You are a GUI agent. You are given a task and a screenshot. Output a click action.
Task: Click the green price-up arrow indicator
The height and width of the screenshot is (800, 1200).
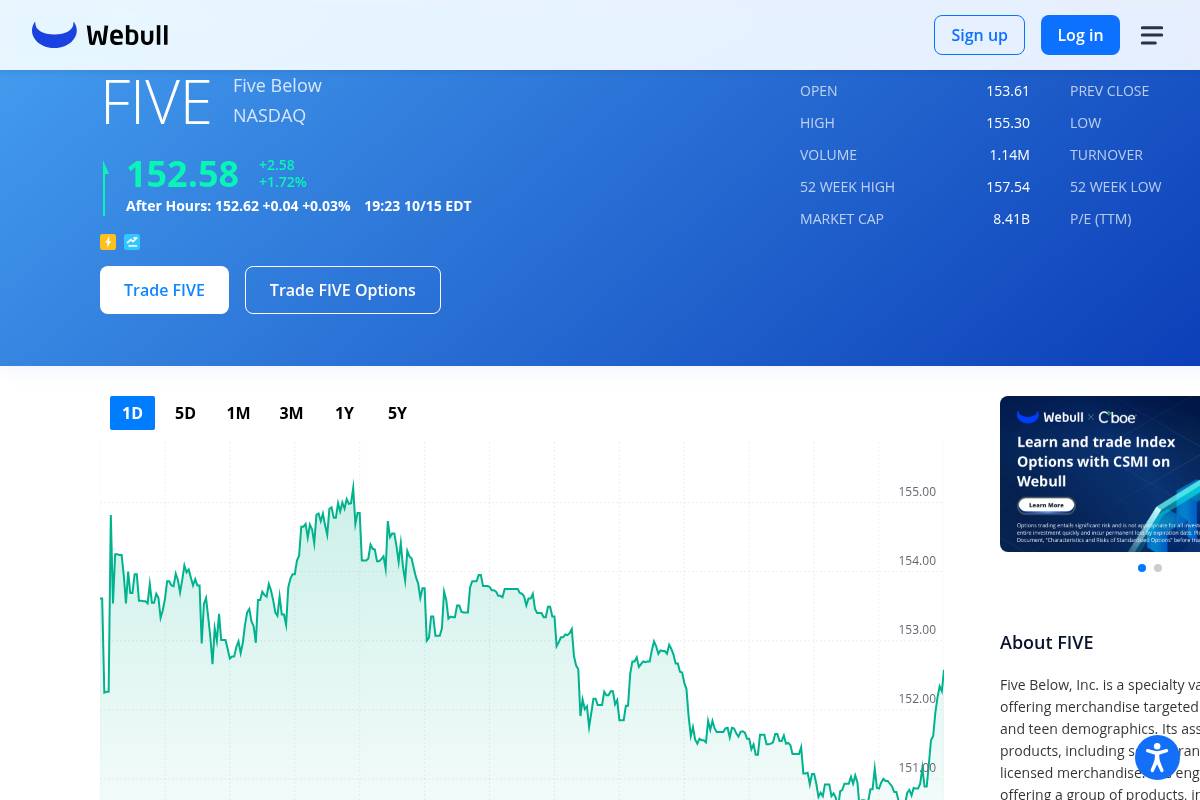(105, 187)
